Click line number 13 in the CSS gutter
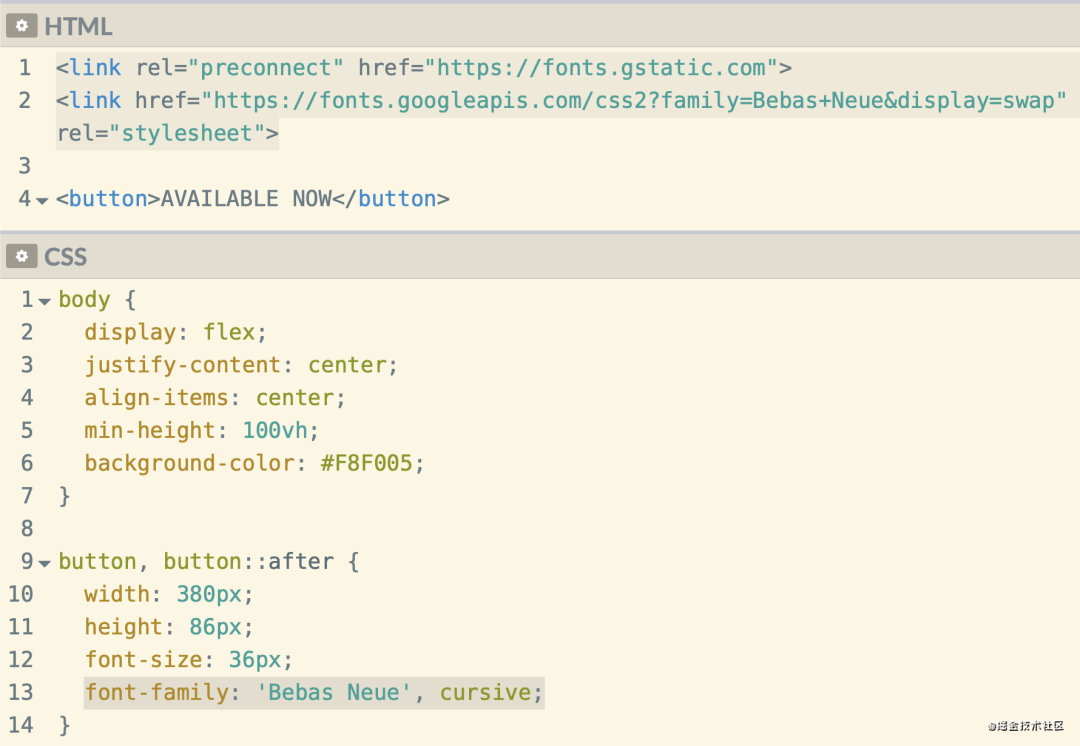This screenshot has height=746, width=1080. point(21,692)
